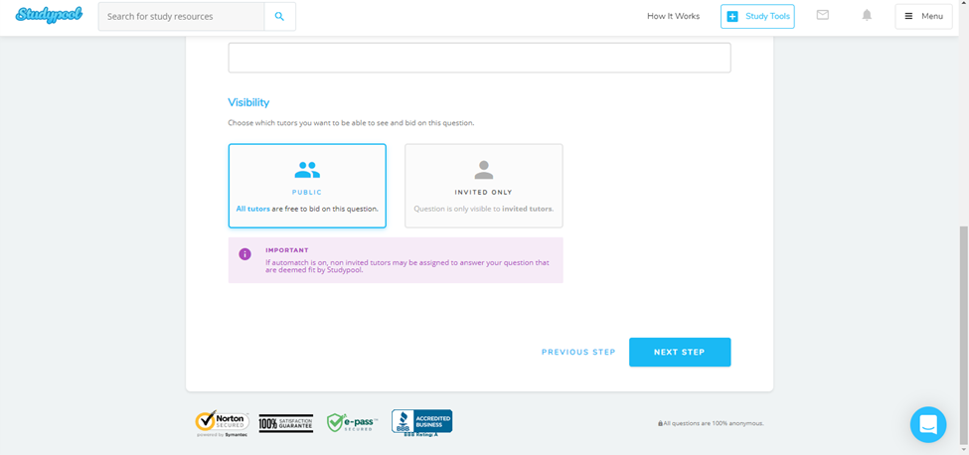Click the empty text box above Visibility
Viewport: 969px width, 455px height.
point(479,58)
